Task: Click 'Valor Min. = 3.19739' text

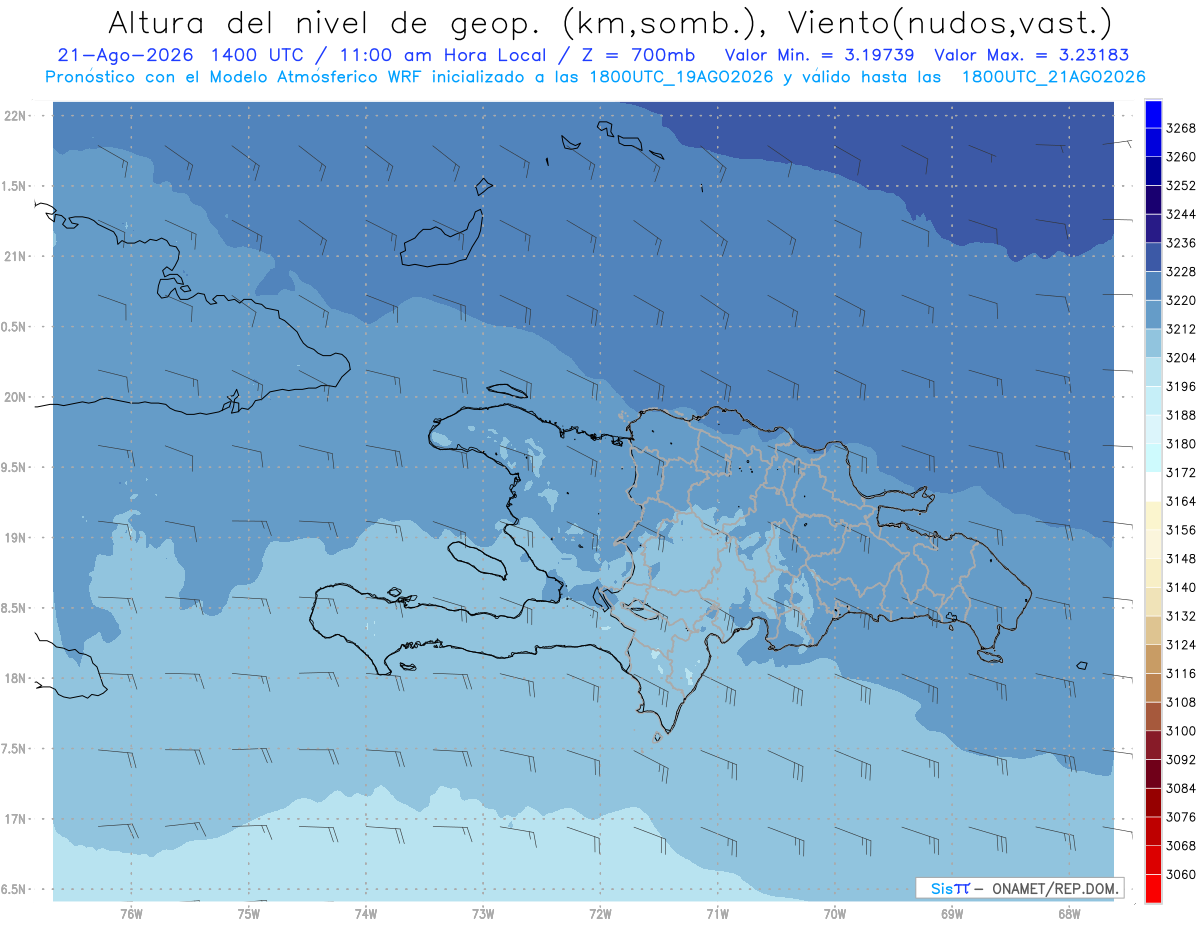Action: (820, 56)
